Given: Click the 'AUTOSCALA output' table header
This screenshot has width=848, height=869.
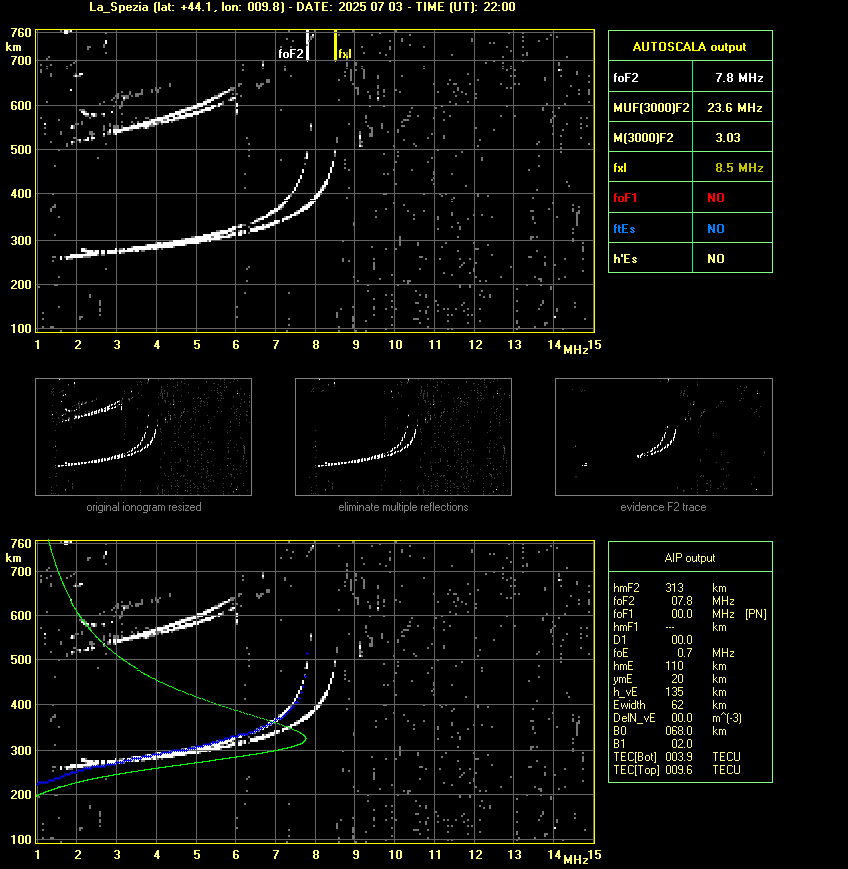Looking at the screenshot, I should [690, 47].
